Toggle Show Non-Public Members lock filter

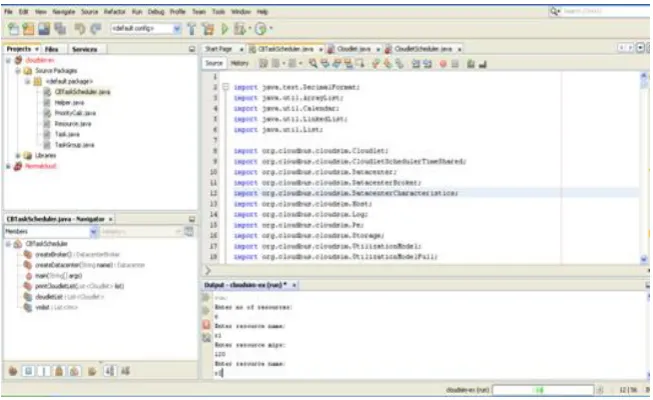point(59,371)
